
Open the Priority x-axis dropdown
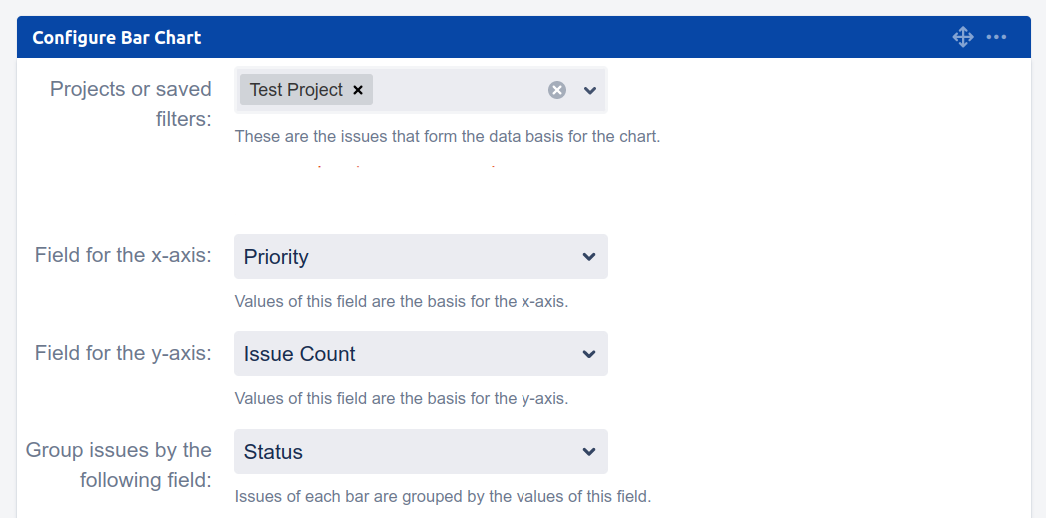tap(420, 257)
